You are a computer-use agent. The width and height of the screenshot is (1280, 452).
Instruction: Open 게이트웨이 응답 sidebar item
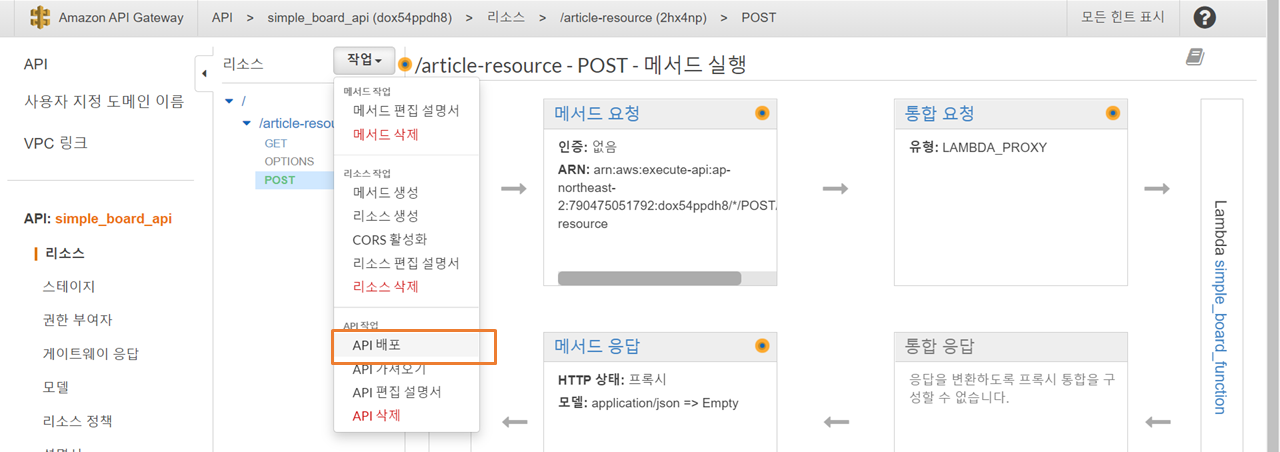point(91,353)
